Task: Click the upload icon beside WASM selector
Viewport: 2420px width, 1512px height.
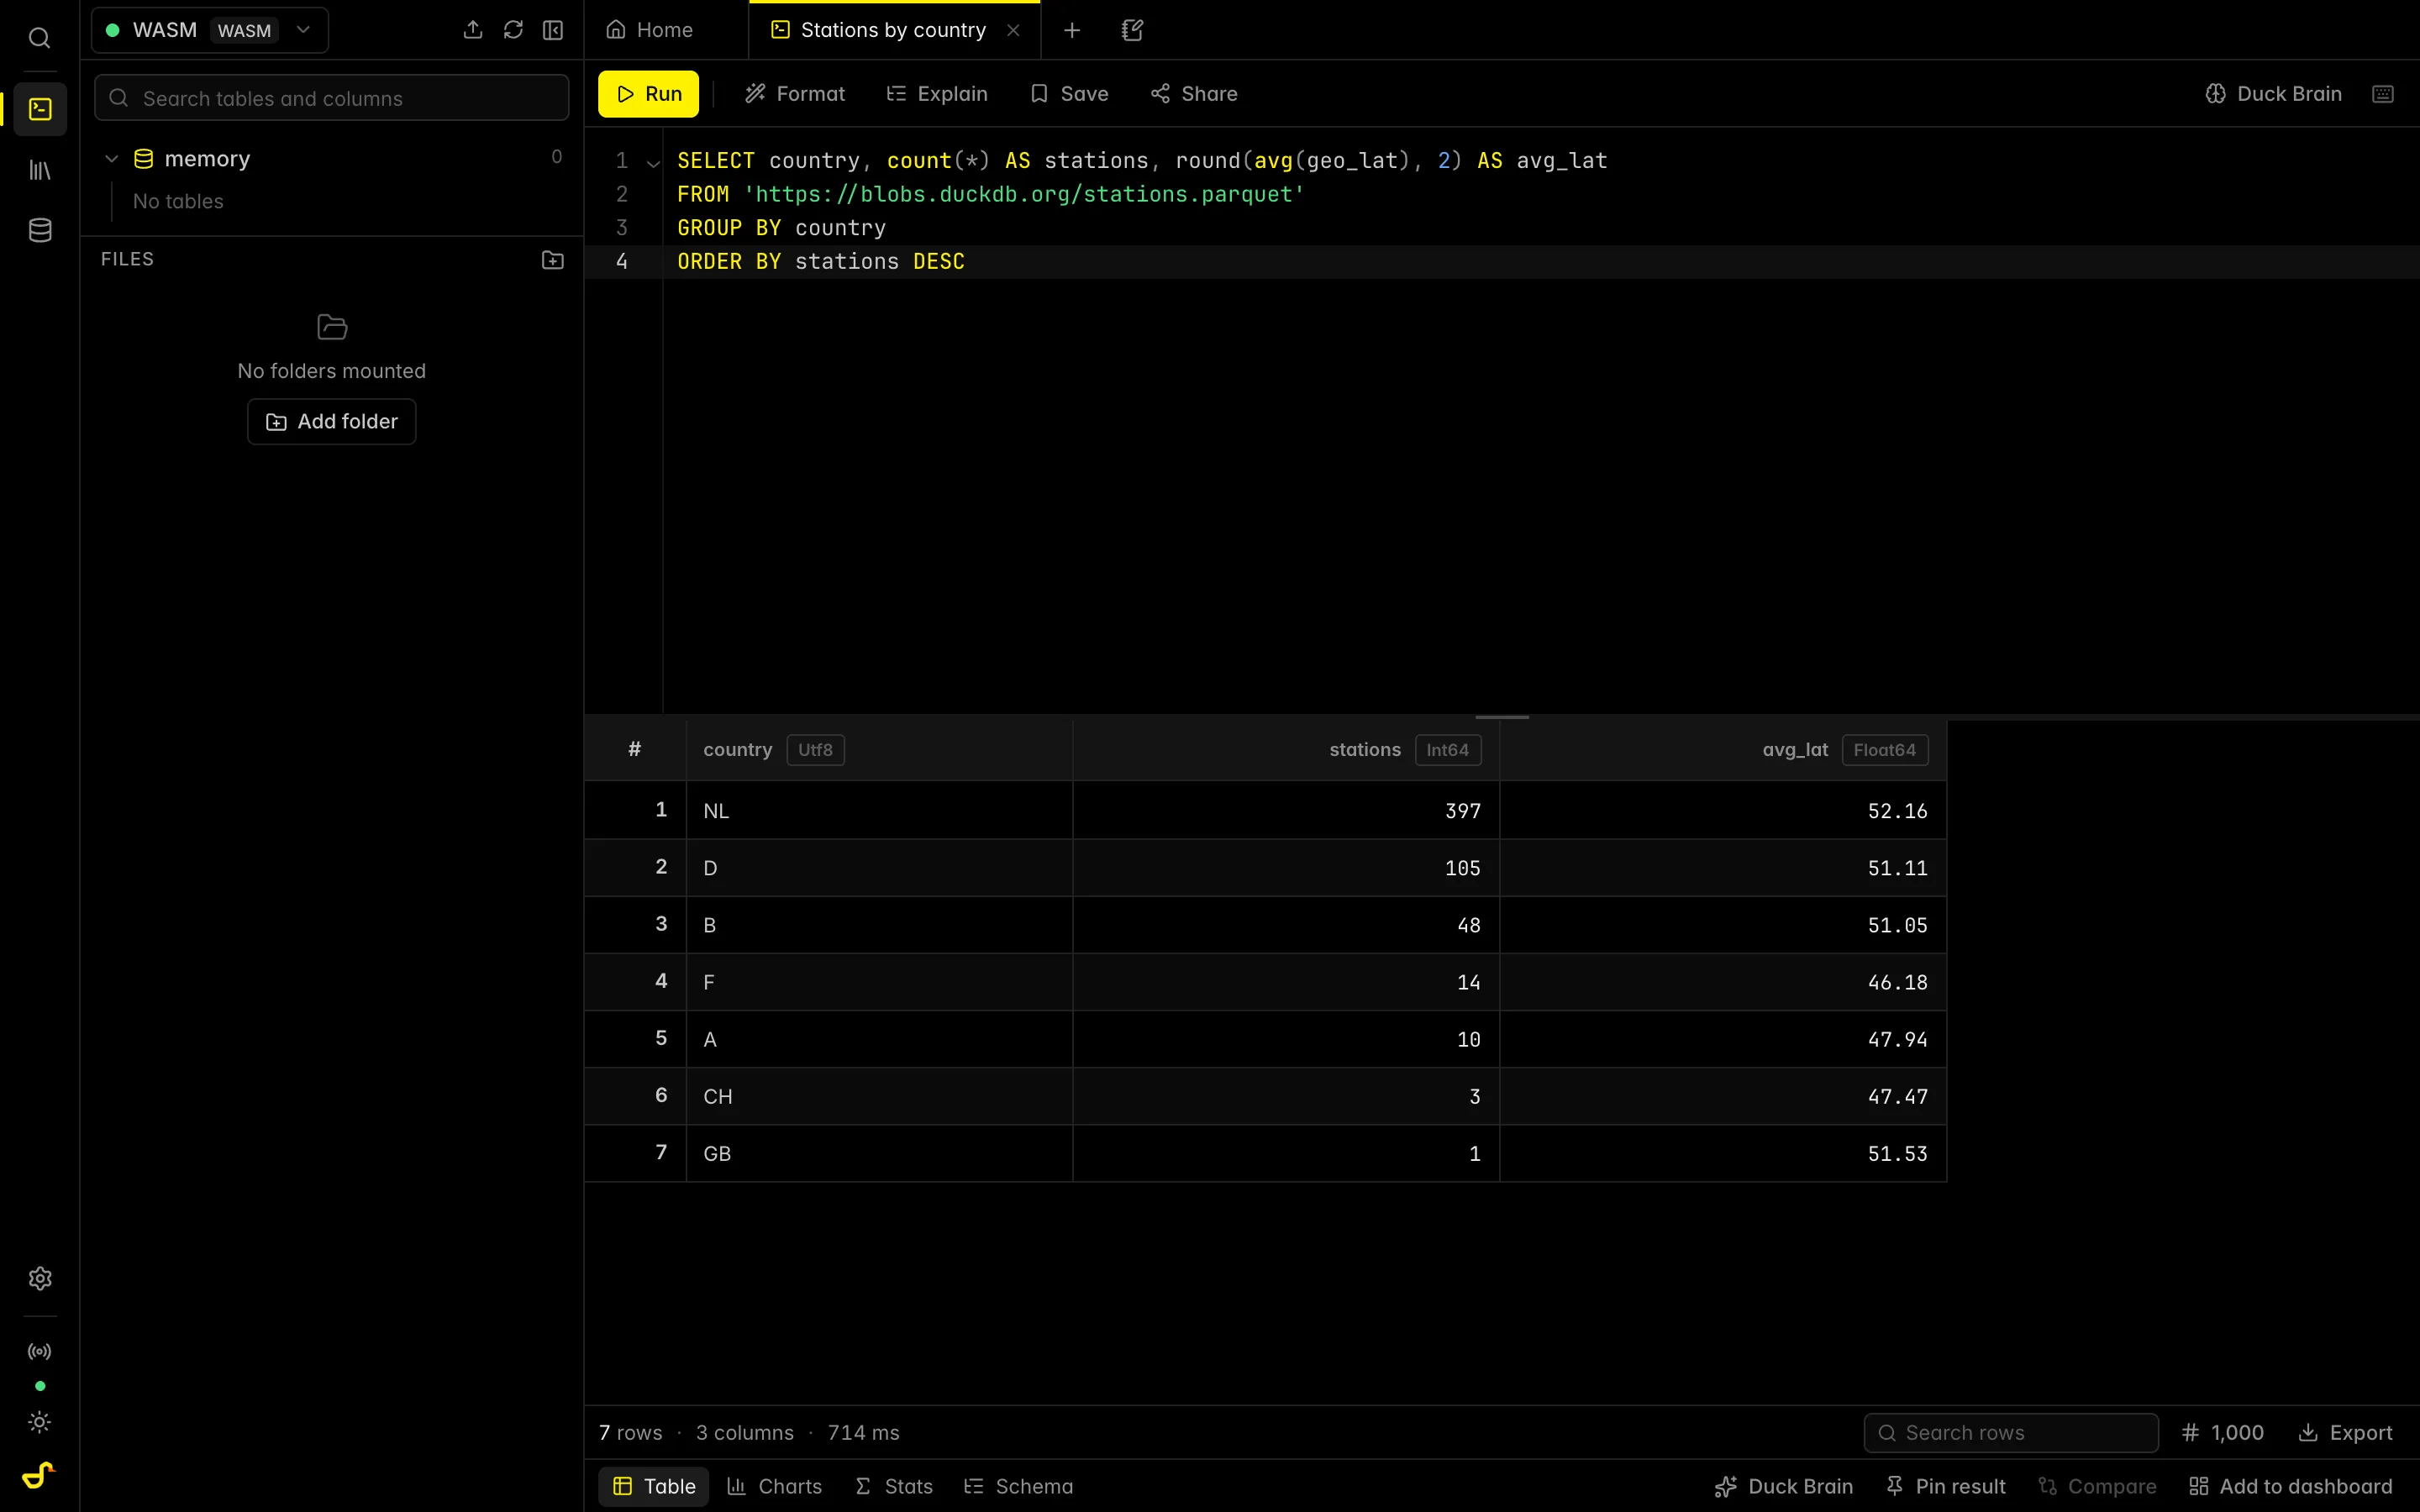Action: click(x=473, y=30)
